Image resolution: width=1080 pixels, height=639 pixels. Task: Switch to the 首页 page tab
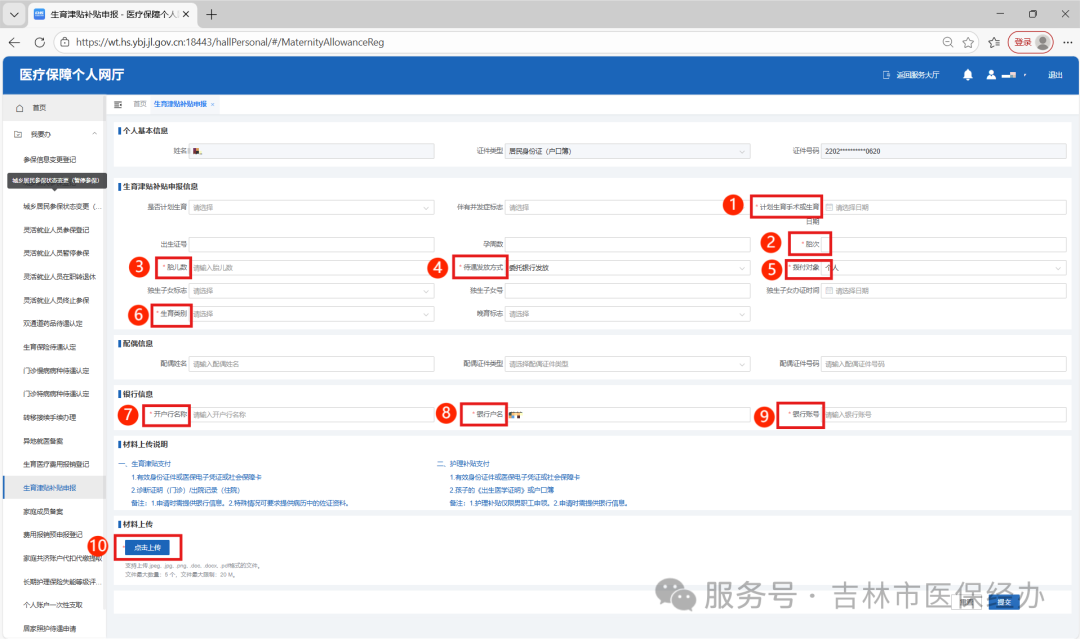(x=140, y=104)
